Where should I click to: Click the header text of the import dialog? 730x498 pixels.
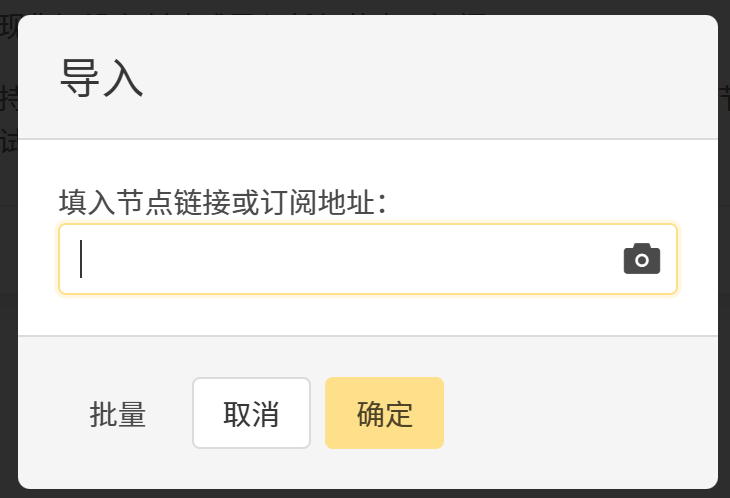click(x=102, y=78)
